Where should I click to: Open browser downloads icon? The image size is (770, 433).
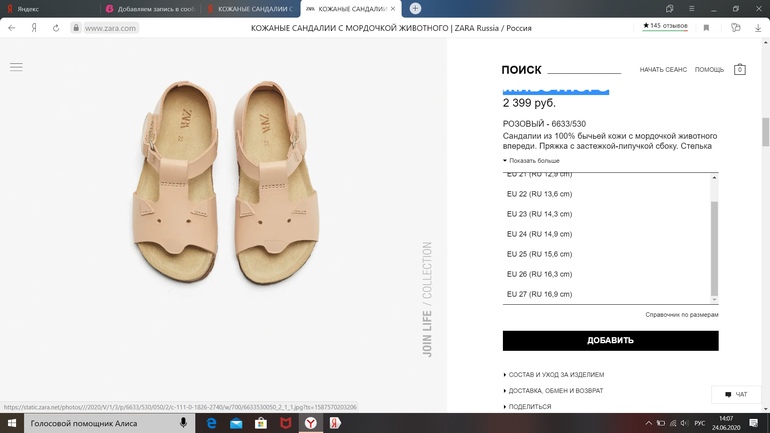click(x=757, y=28)
